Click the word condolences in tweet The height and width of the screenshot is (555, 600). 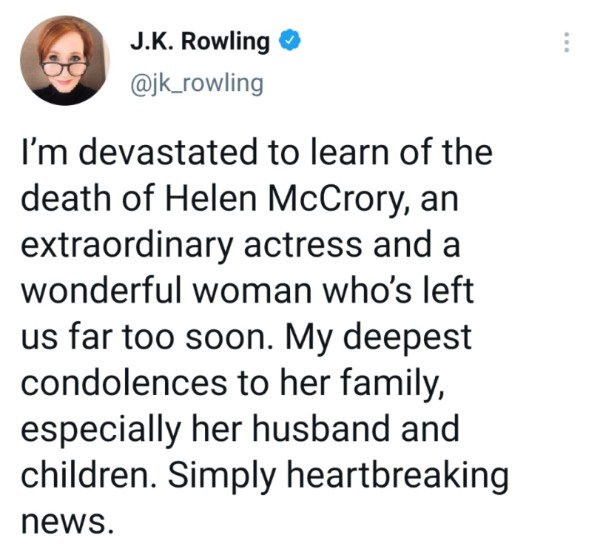(x=124, y=383)
